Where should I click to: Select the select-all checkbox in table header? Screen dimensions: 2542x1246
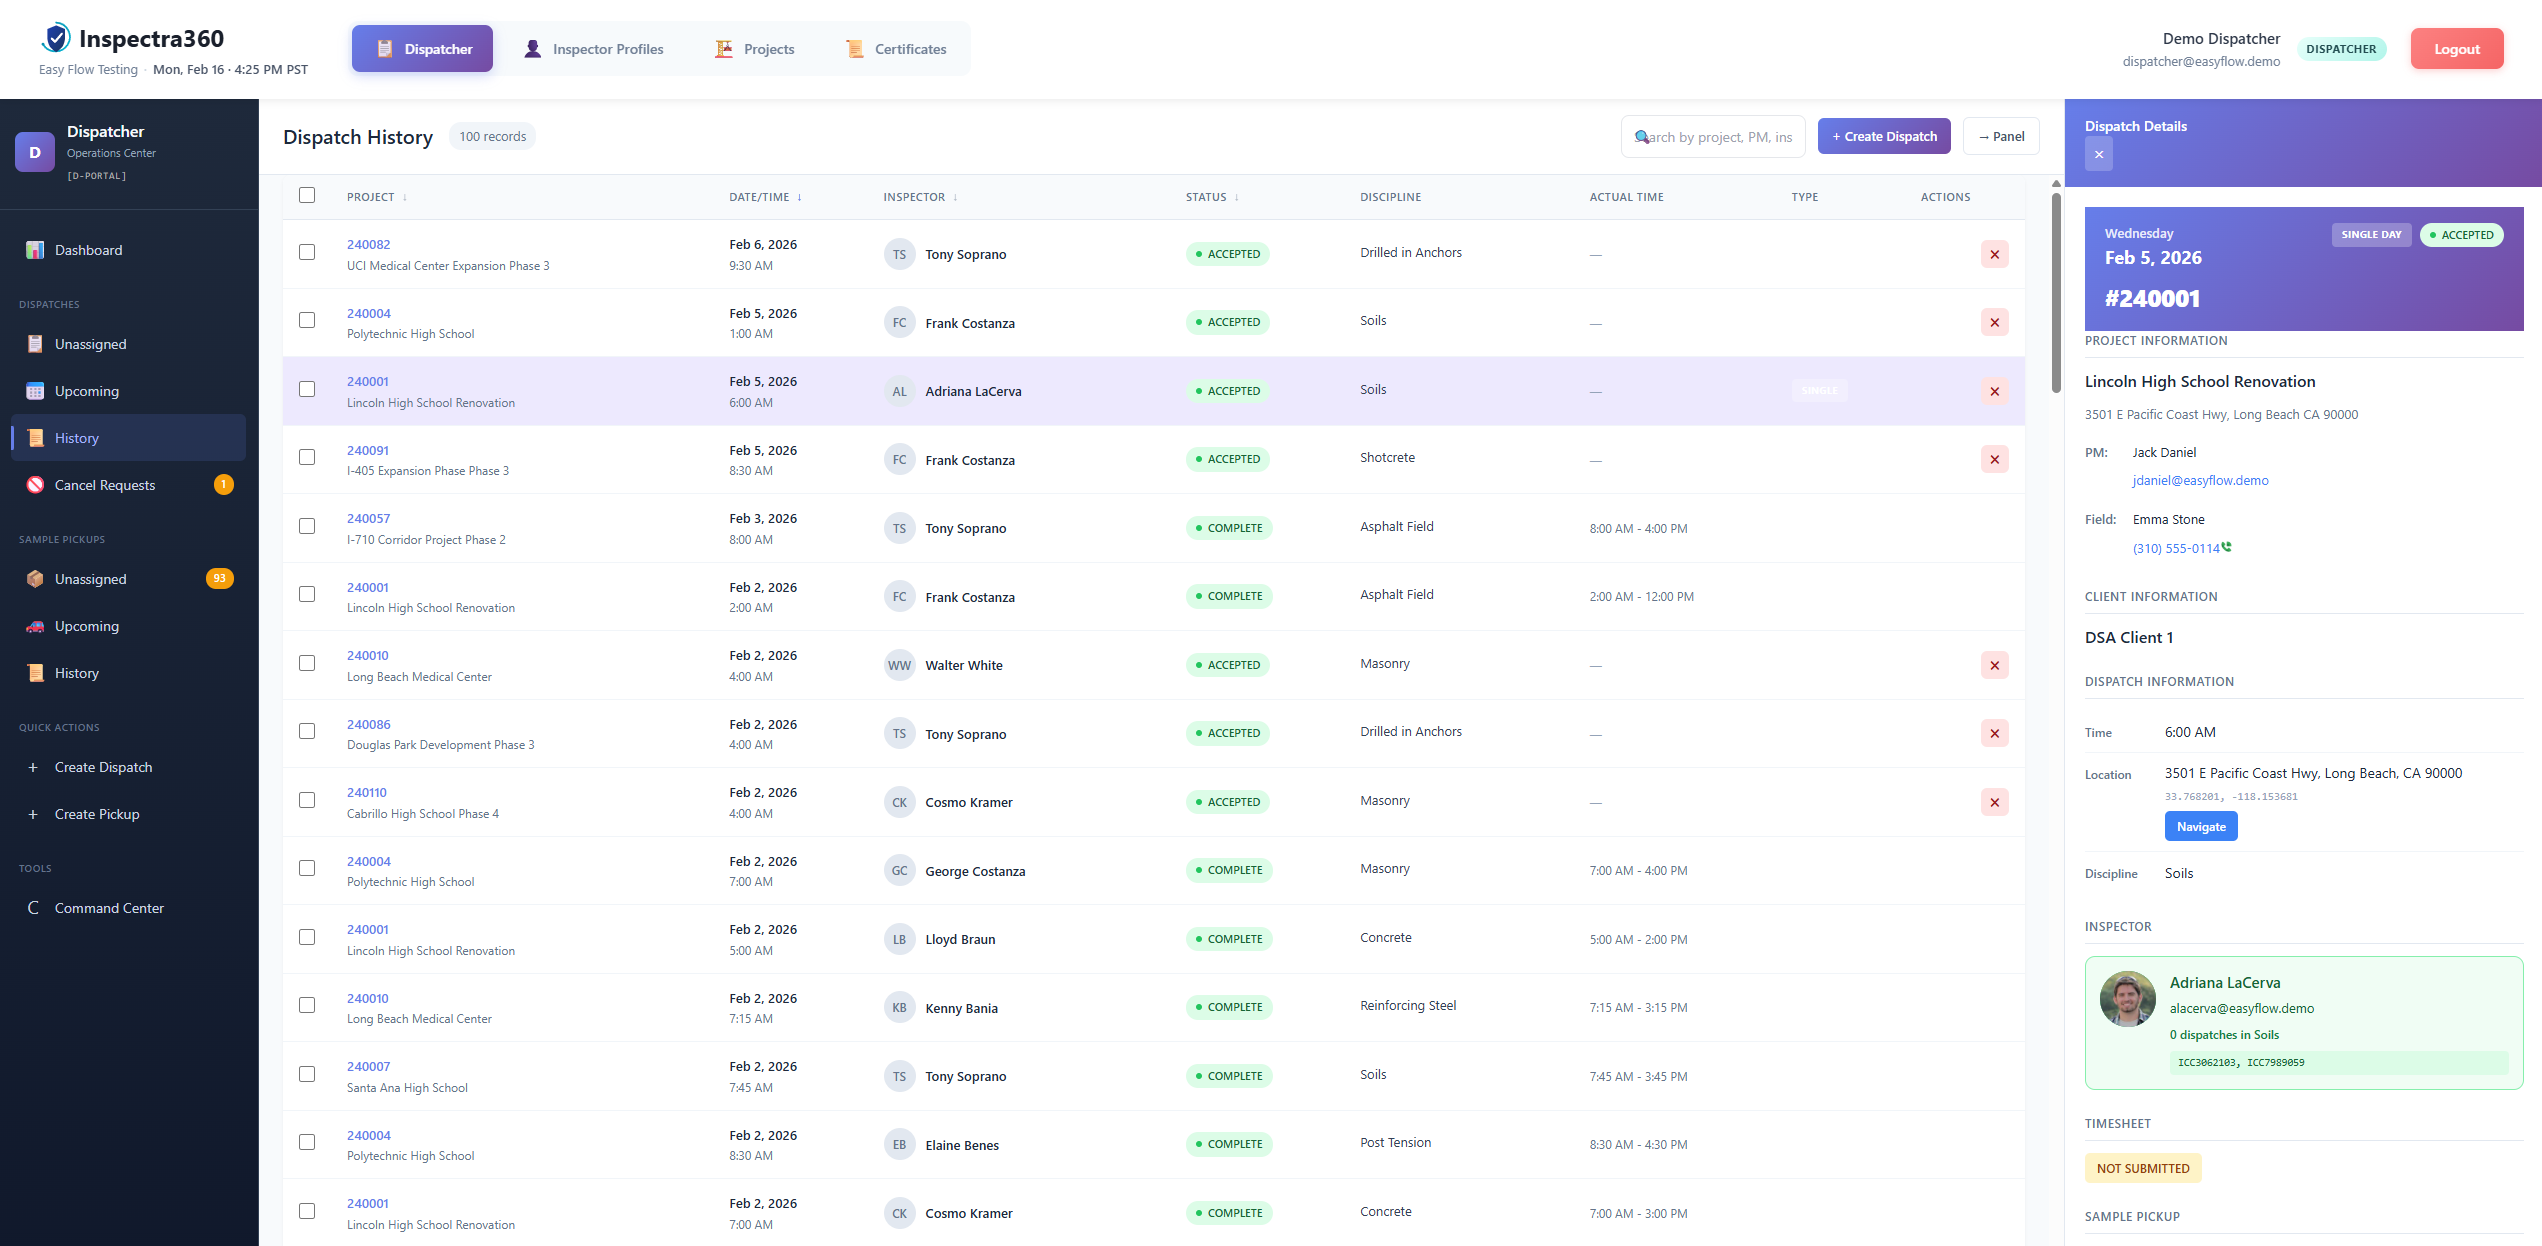(x=307, y=195)
